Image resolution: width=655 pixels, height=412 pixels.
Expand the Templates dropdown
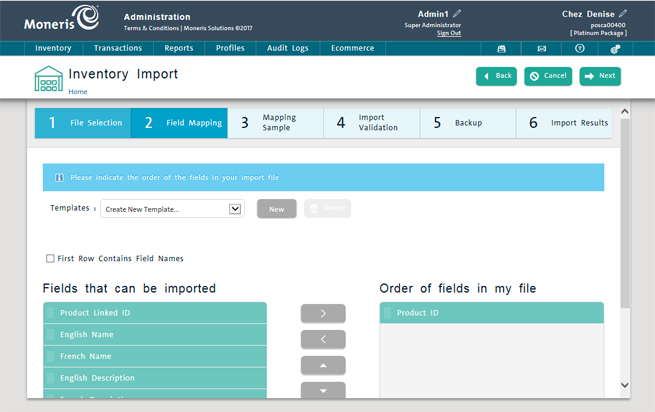pyautogui.click(x=235, y=209)
